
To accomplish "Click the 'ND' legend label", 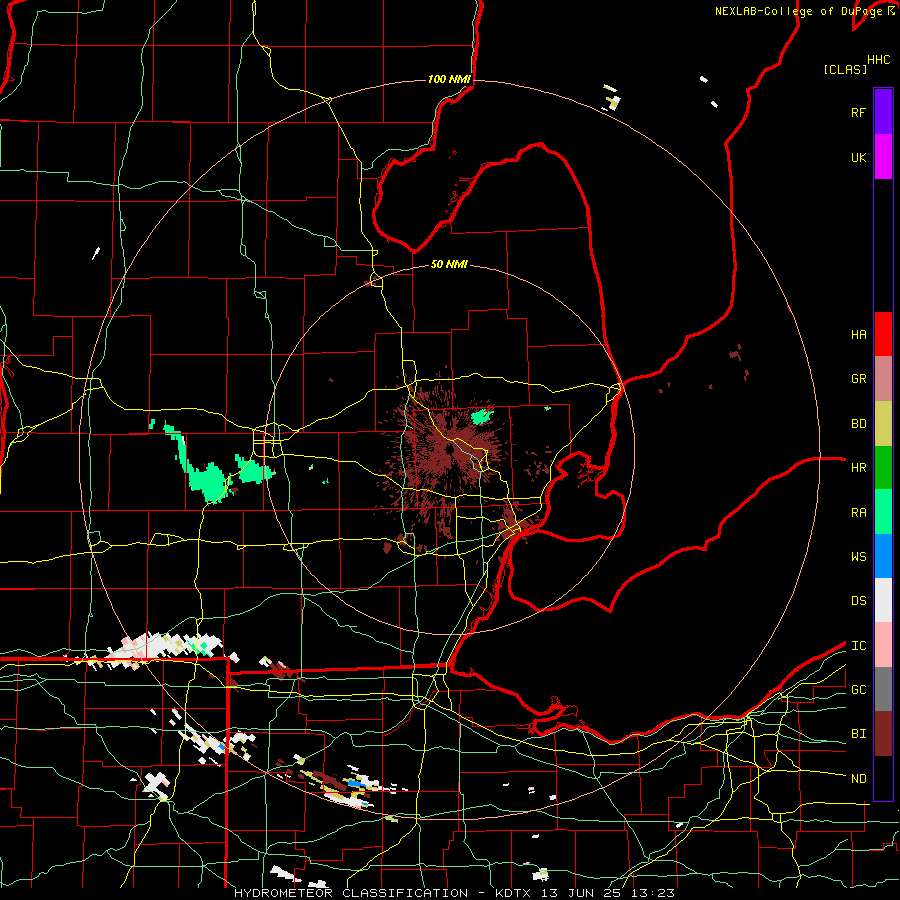I will (x=858, y=779).
